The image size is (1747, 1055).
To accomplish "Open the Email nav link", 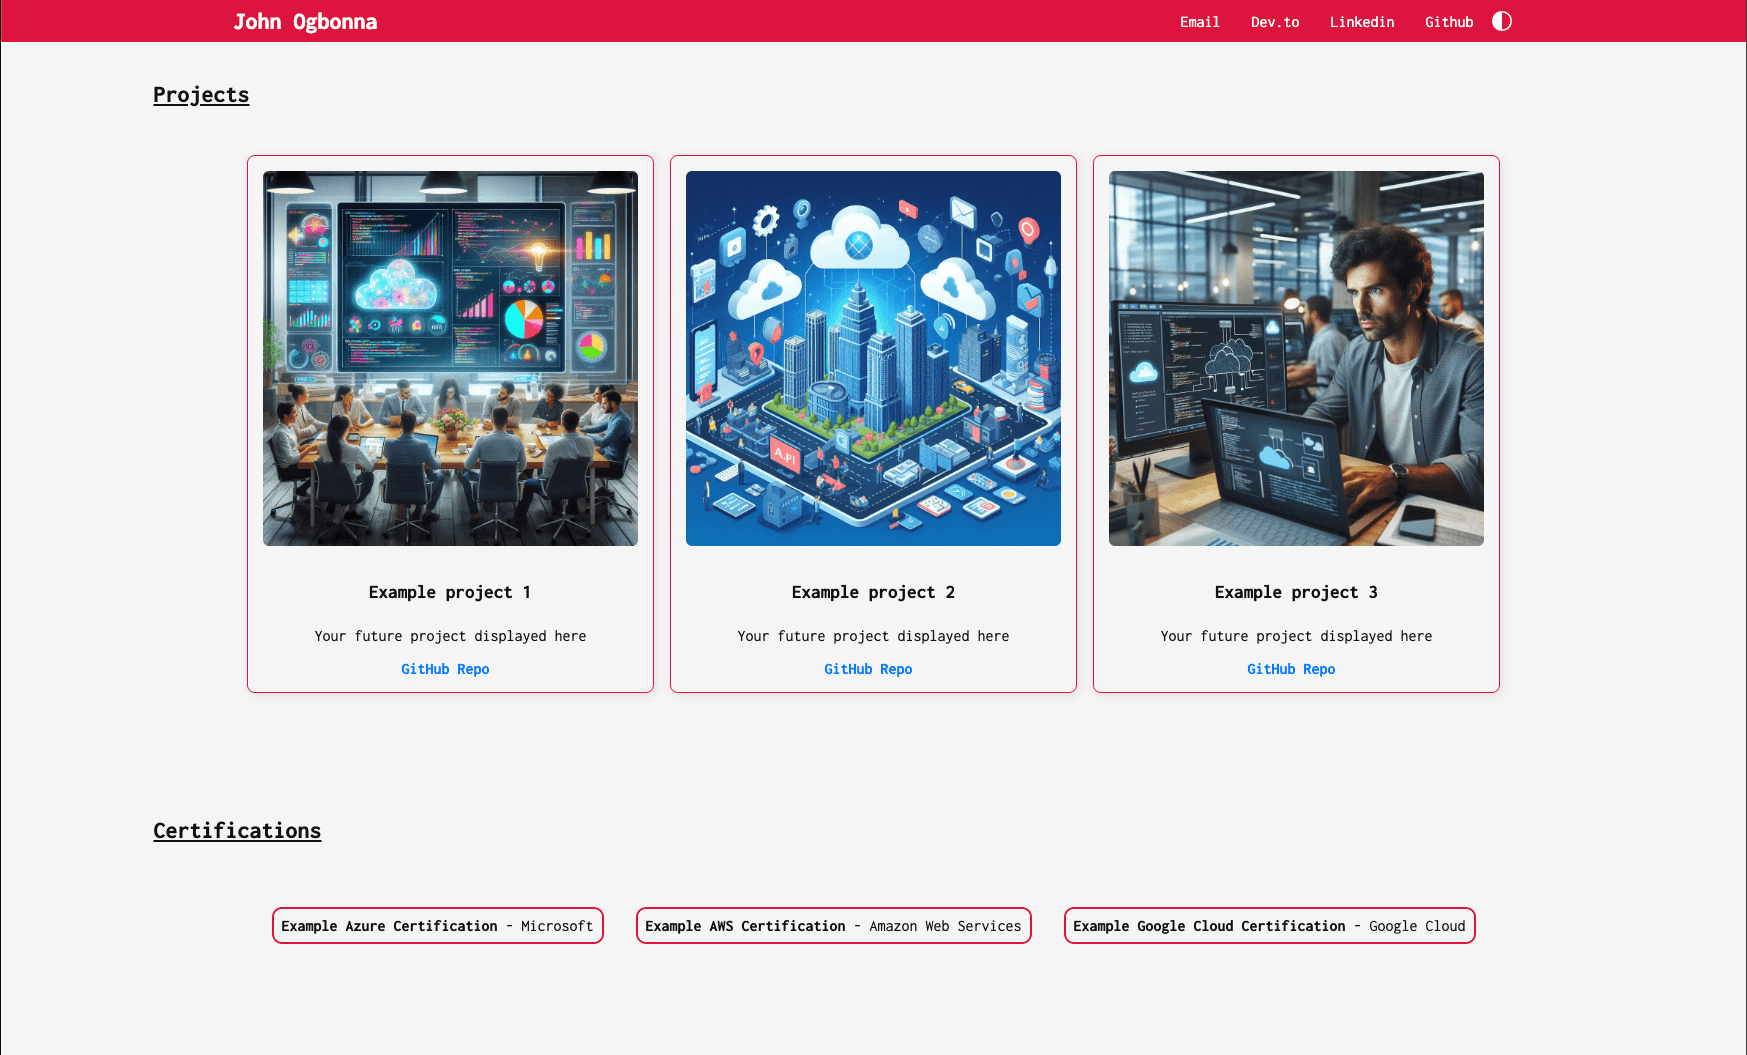I will coord(1199,22).
